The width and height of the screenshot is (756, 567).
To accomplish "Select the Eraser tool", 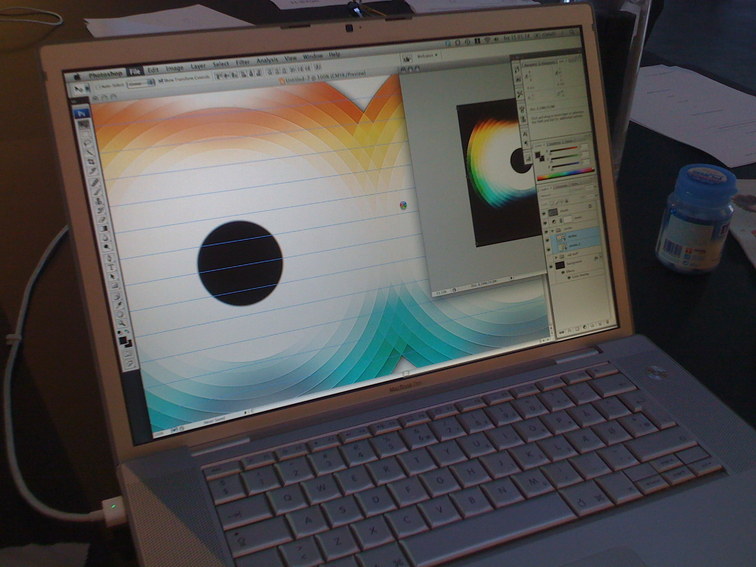I will 102,220.
